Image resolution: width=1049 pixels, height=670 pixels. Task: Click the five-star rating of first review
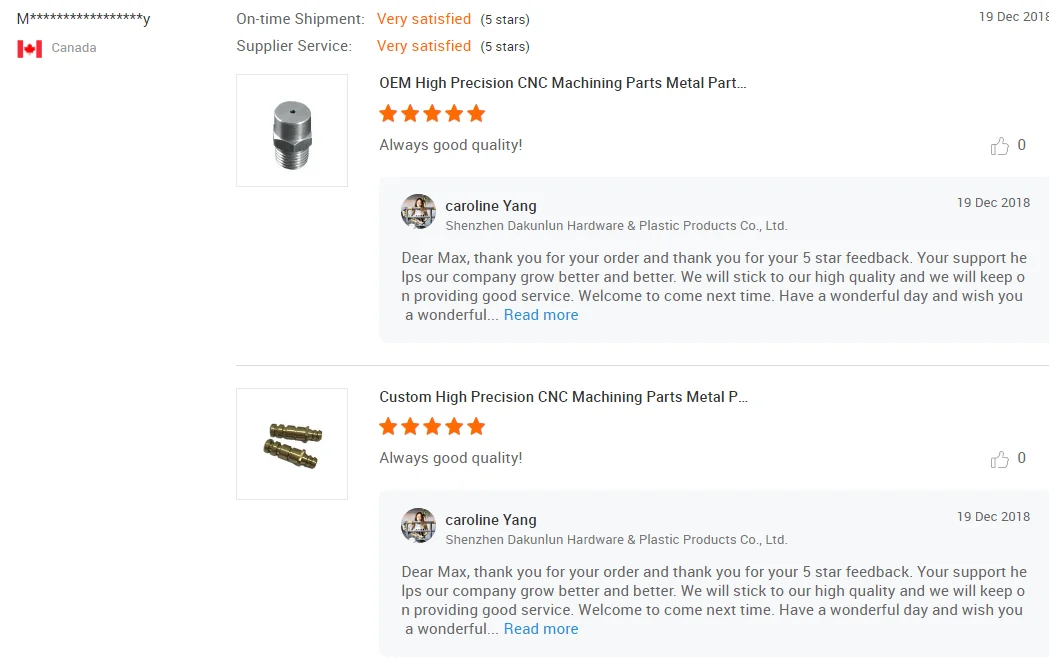pyautogui.click(x=432, y=114)
